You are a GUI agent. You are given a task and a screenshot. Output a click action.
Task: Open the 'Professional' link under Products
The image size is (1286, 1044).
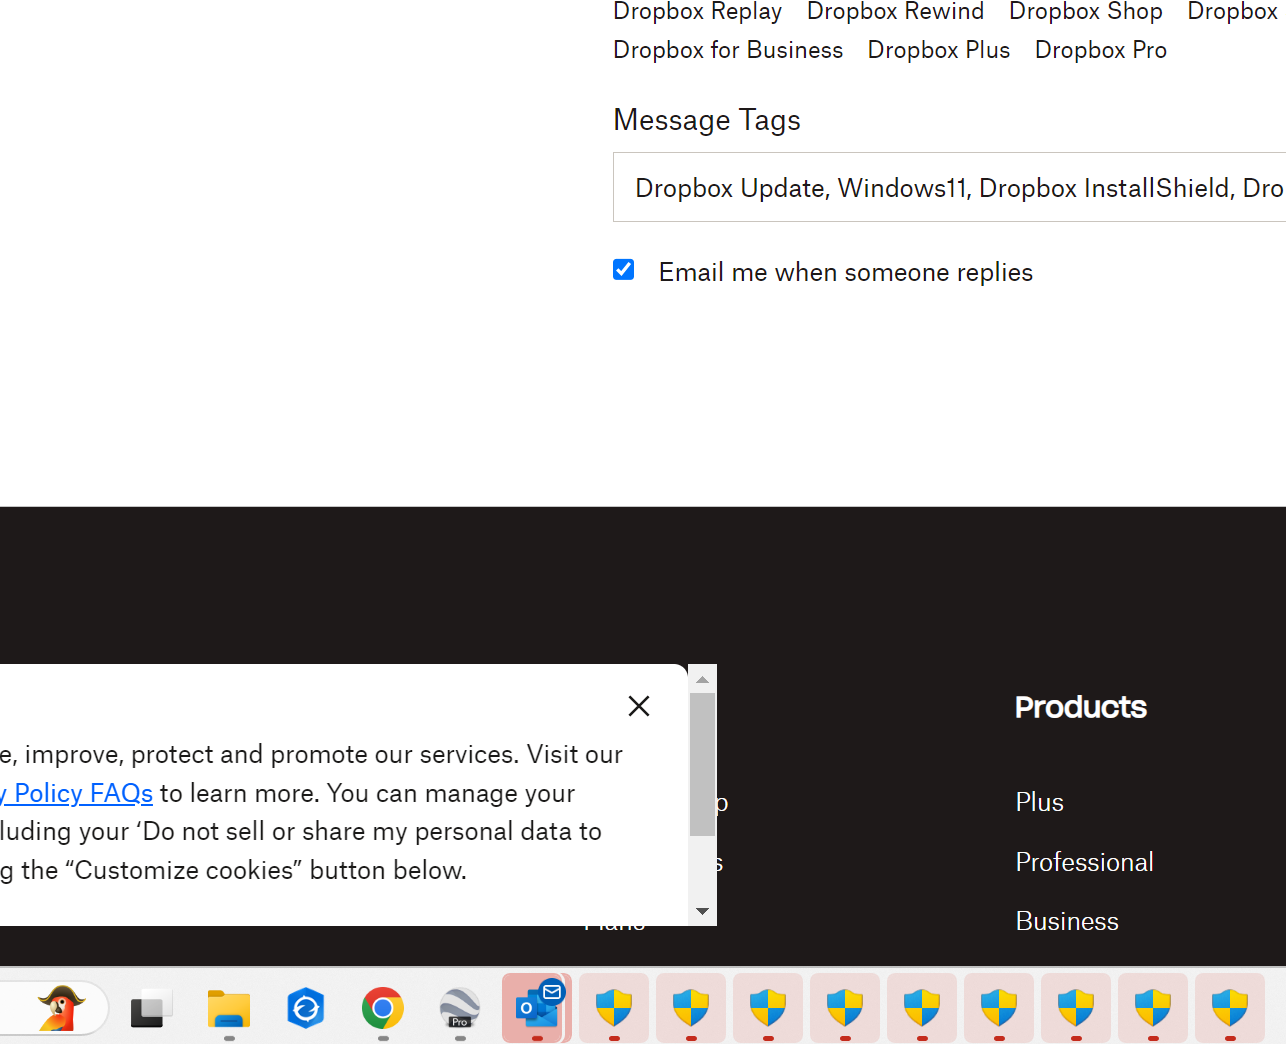pos(1084,862)
